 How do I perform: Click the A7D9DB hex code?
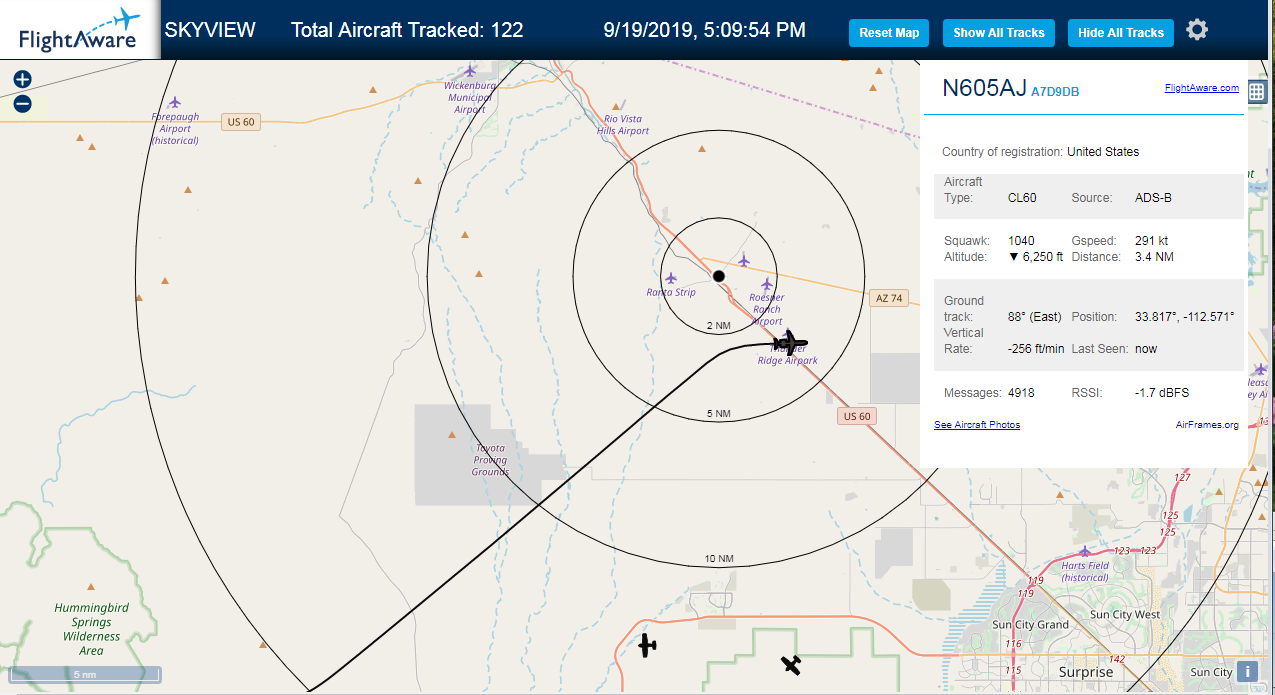[1055, 92]
